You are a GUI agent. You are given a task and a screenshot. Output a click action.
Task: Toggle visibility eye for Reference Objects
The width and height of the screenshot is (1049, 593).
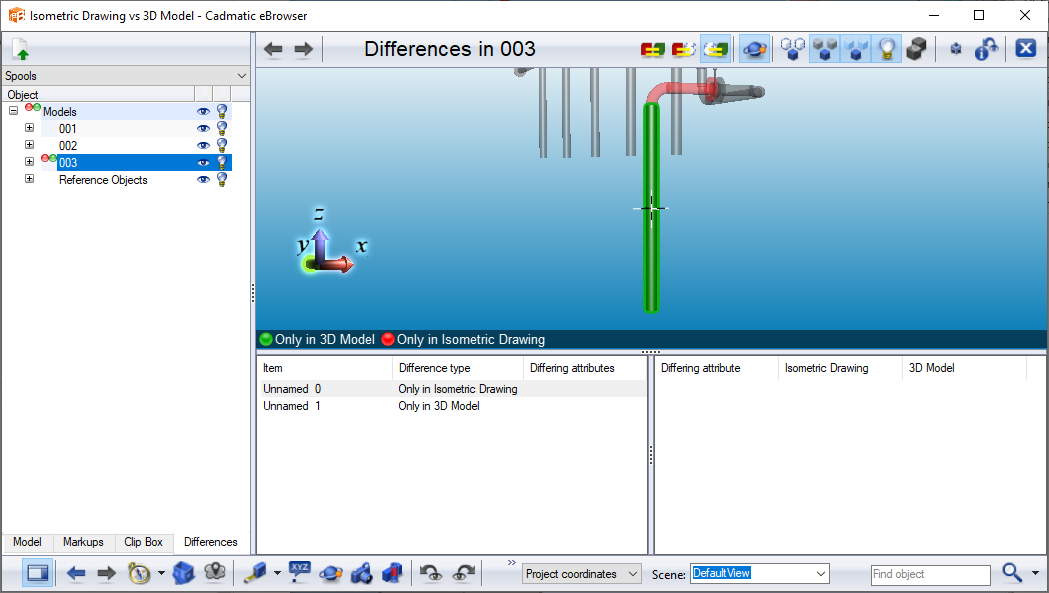(x=204, y=180)
